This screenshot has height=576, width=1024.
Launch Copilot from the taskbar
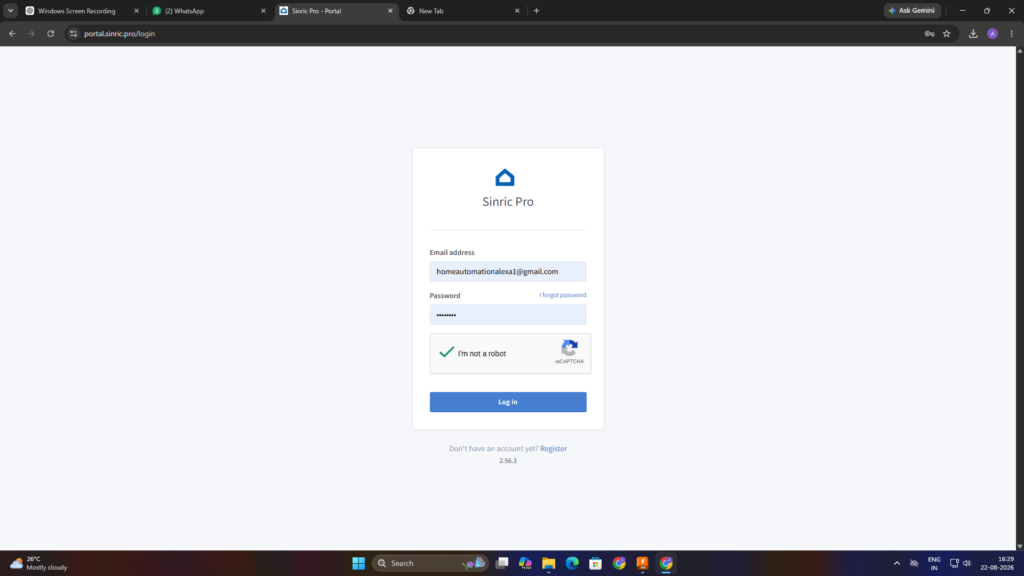pos(525,563)
